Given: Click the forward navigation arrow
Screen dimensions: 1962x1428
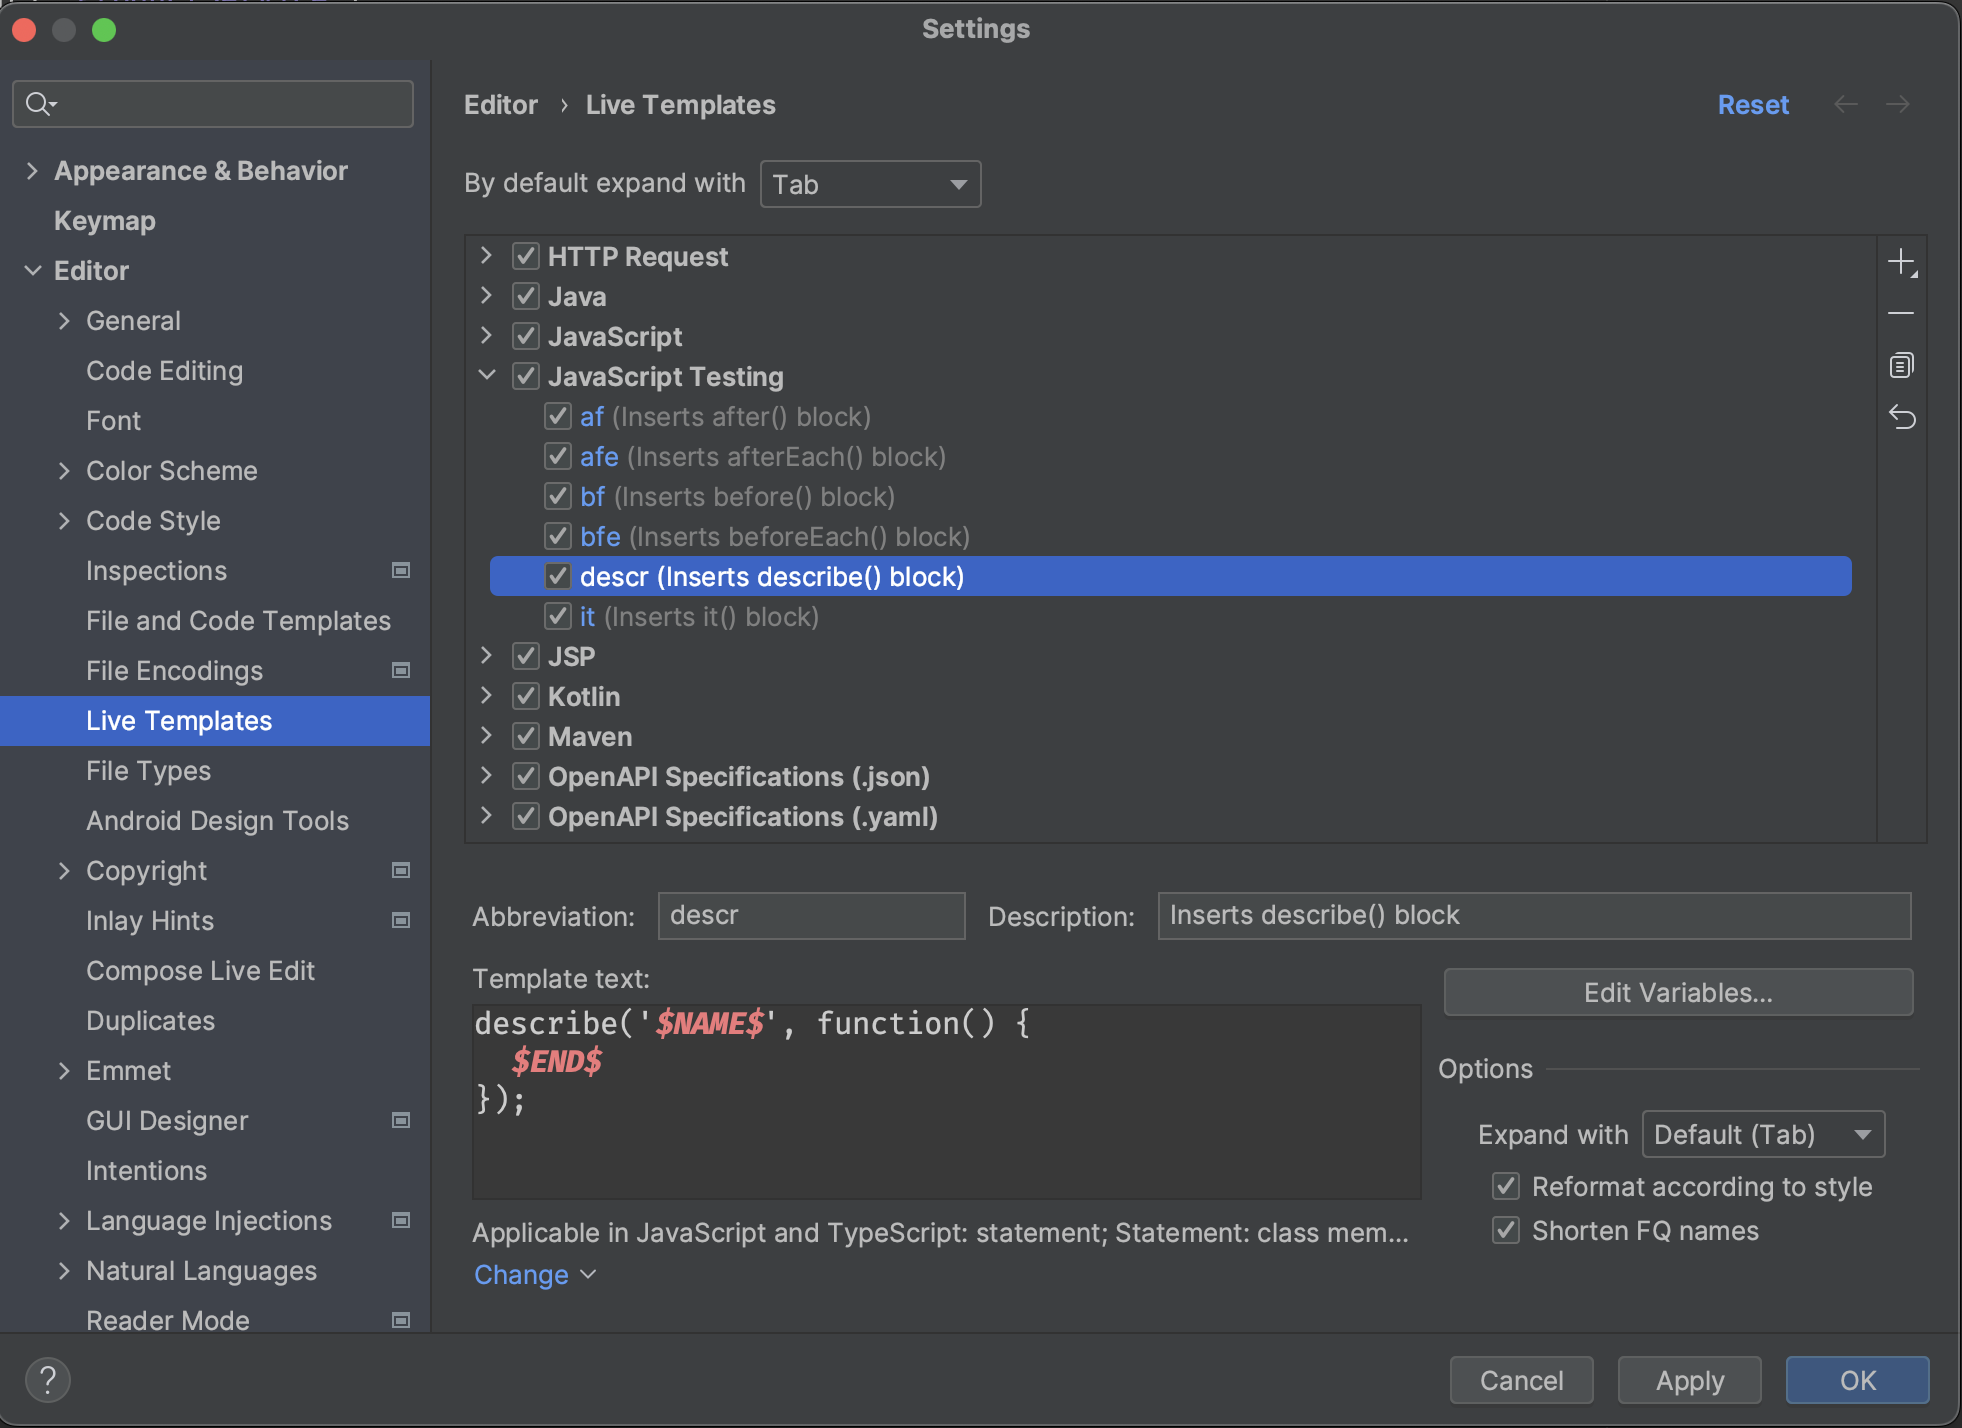Looking at the screenshot, I should (1897, 104).
